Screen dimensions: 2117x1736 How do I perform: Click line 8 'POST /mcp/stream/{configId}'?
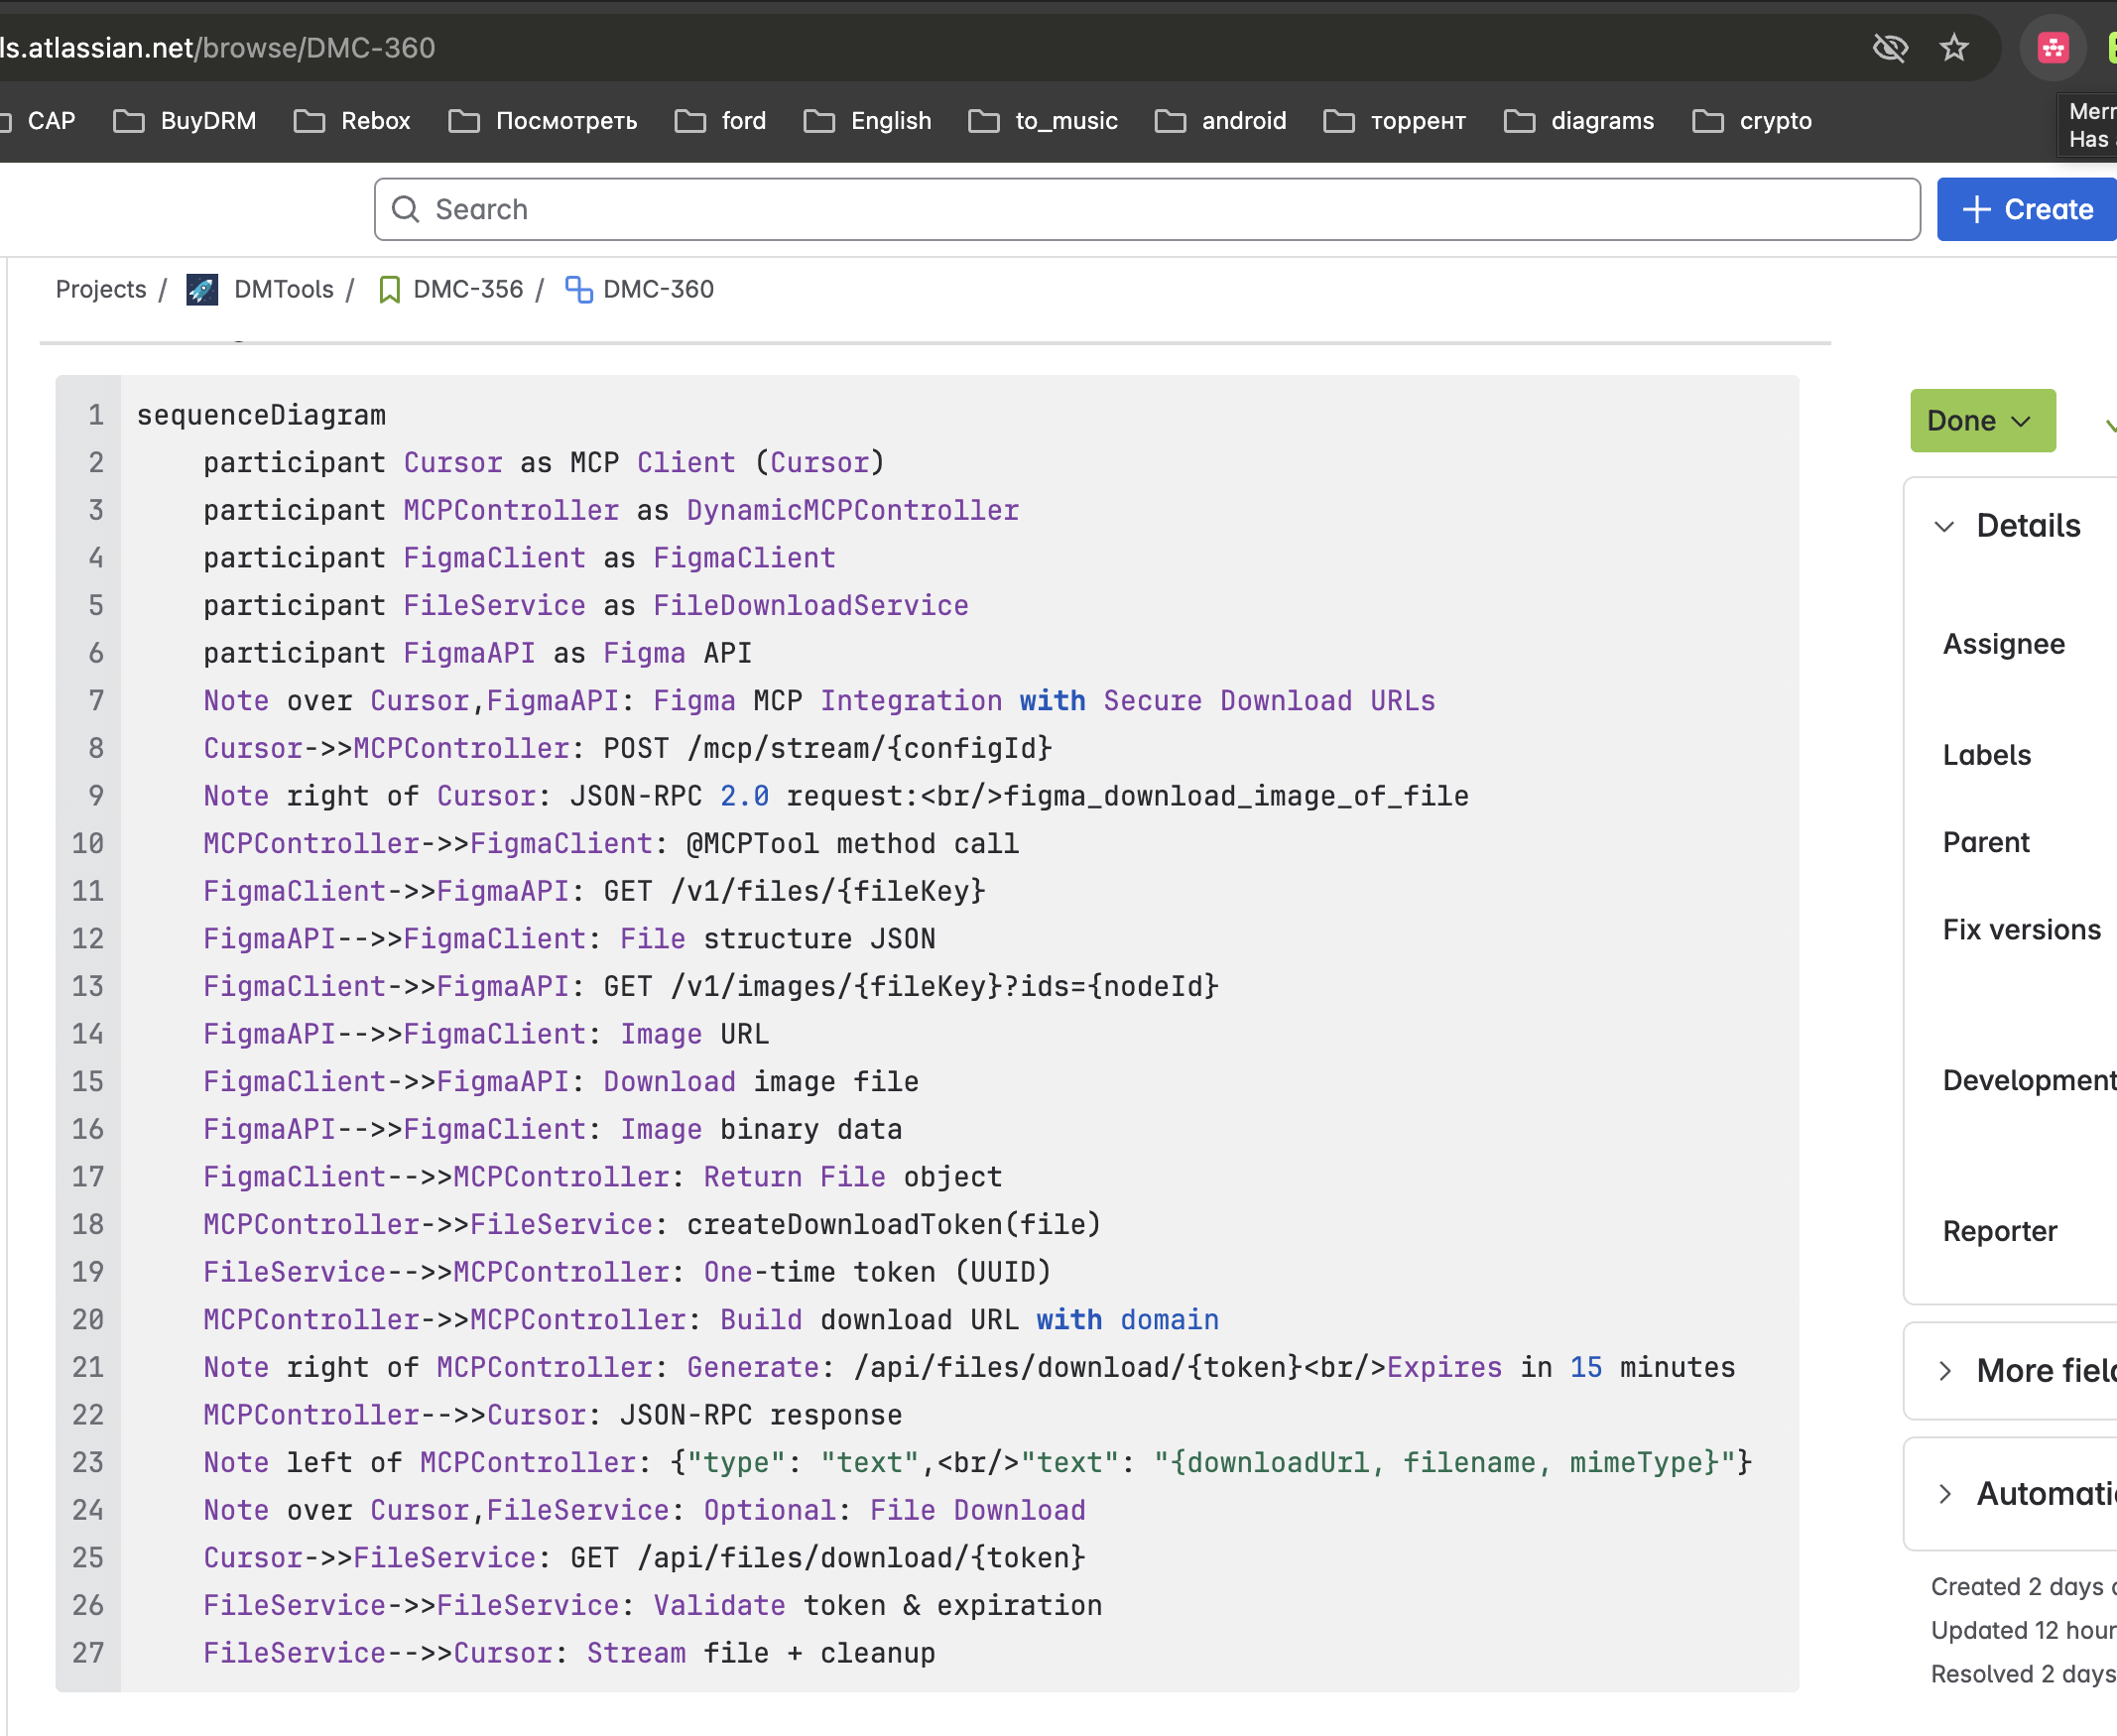tap(828, 749)
